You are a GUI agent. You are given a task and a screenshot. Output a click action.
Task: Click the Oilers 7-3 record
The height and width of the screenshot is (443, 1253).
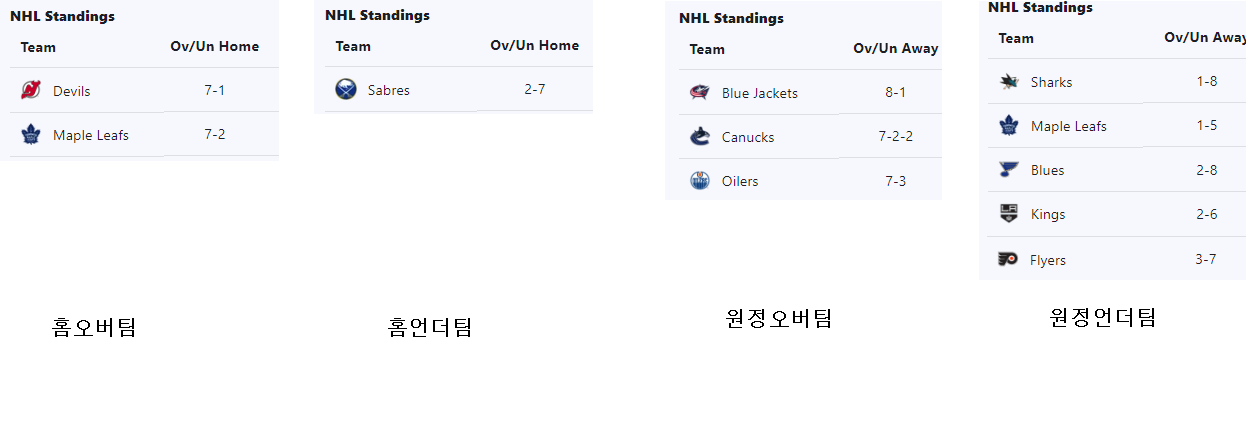pyautogui.click(x=895, y=181)
